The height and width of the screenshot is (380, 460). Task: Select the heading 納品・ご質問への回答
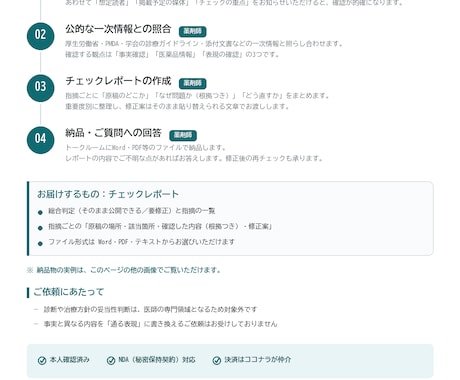click(x=113, y=133)
